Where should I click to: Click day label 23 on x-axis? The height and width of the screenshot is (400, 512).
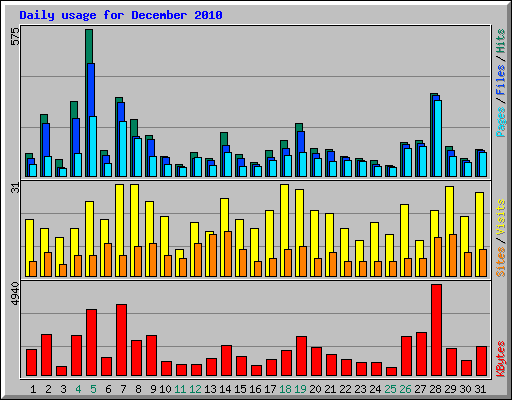click(360, 389)
